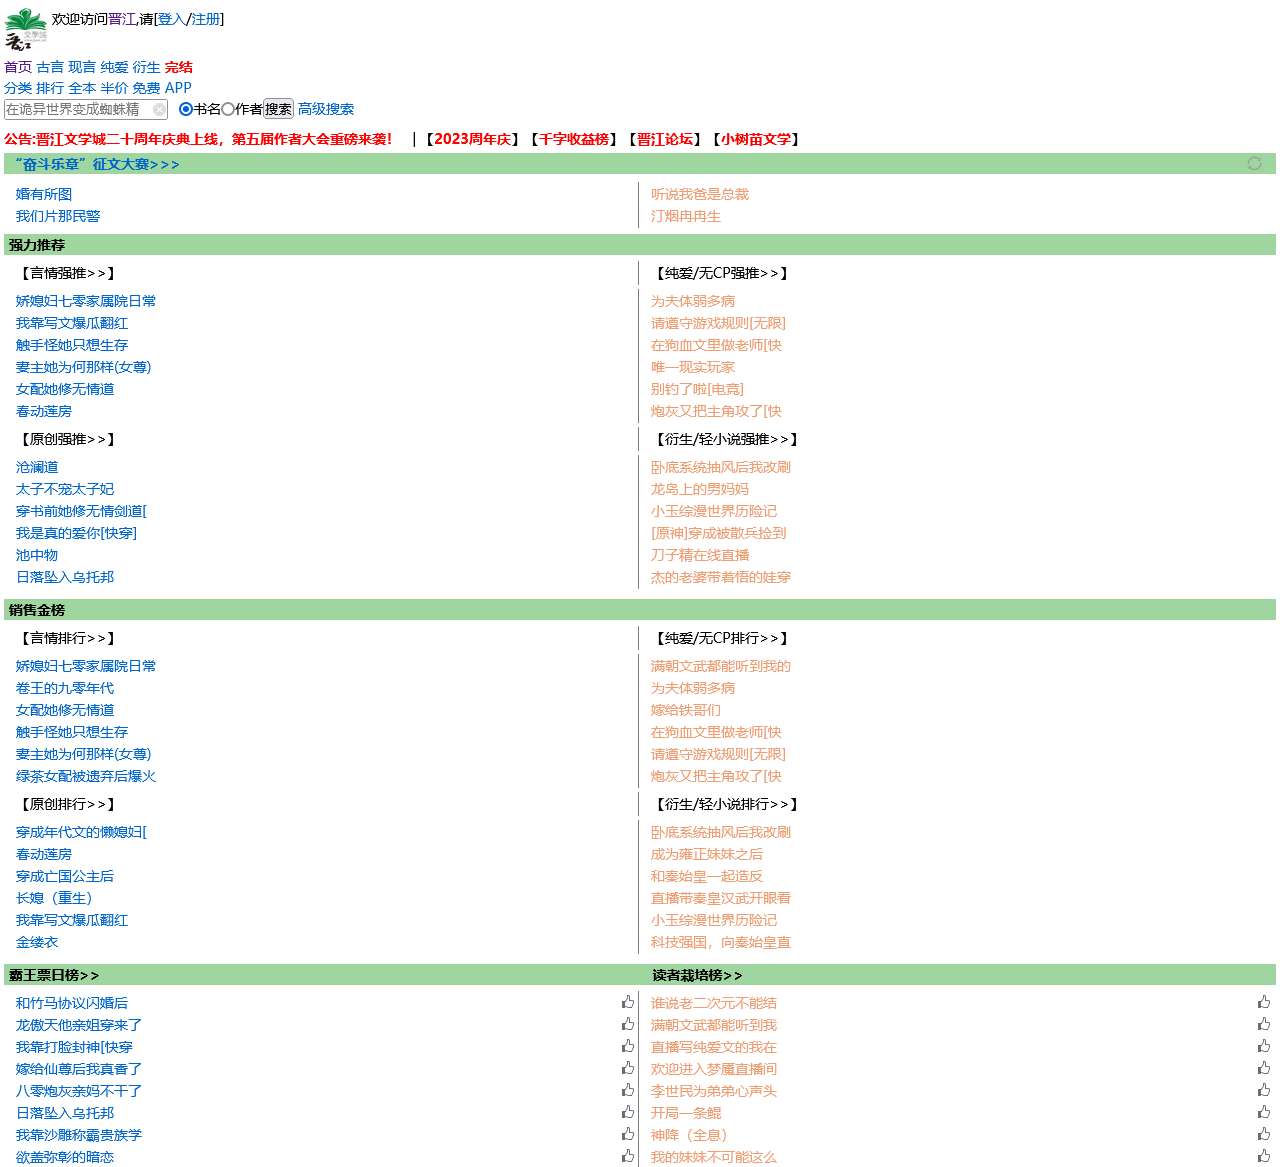Thumbs-up icon for 嫁给仙尊后我真香了

tap(628, 1068)
